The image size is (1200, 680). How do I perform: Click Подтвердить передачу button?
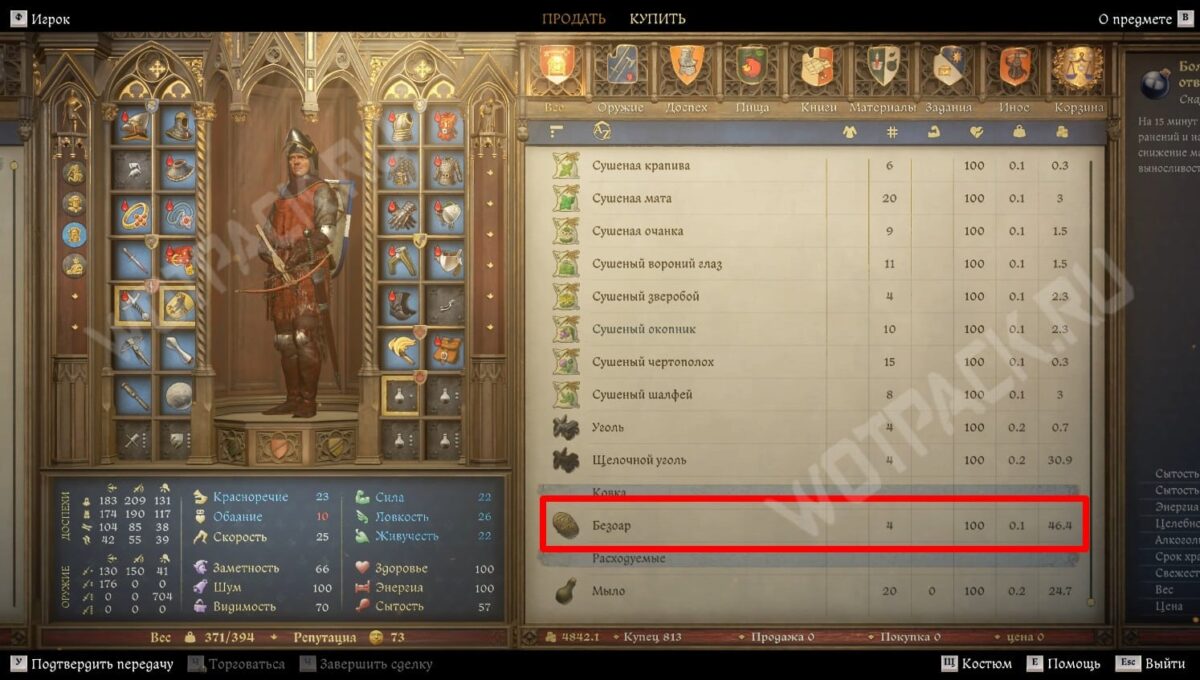tap(92, 664)
